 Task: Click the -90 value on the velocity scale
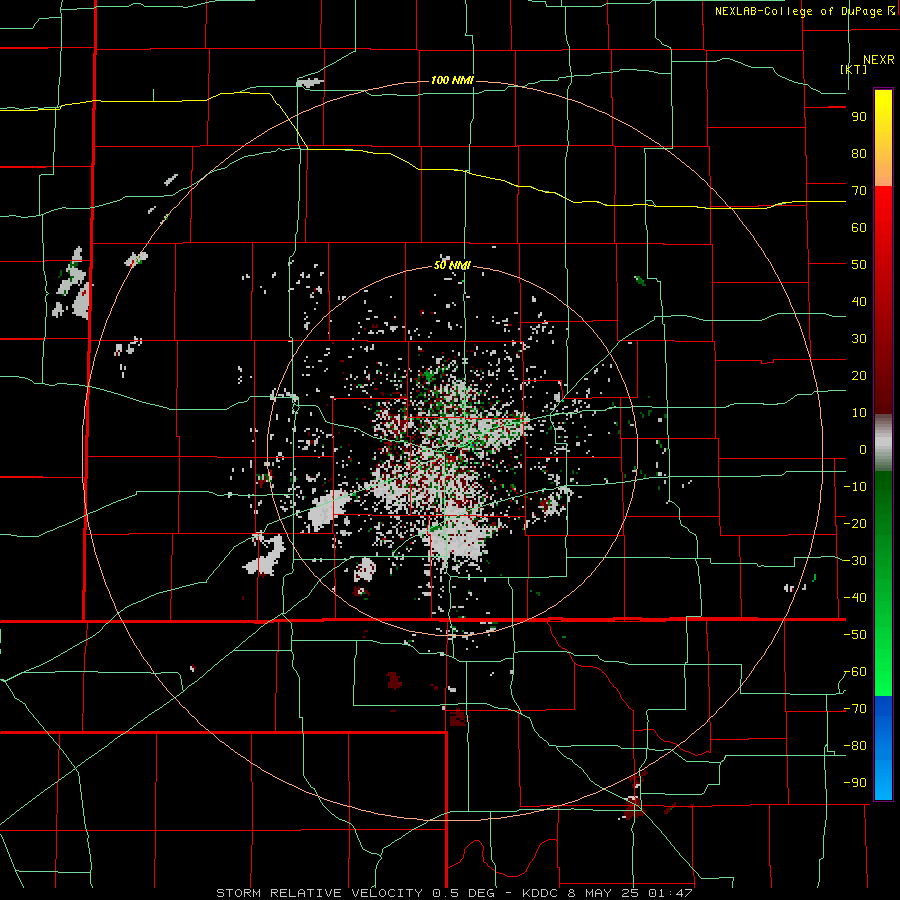point(855,783)
